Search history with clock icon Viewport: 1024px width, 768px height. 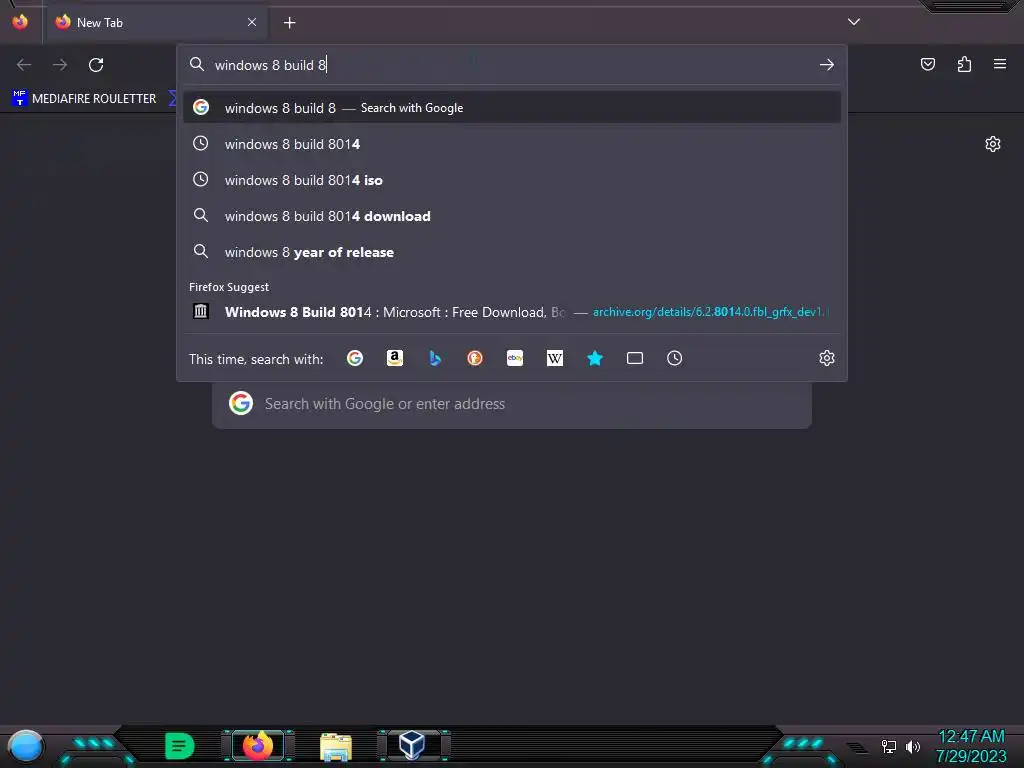point(675,358)
